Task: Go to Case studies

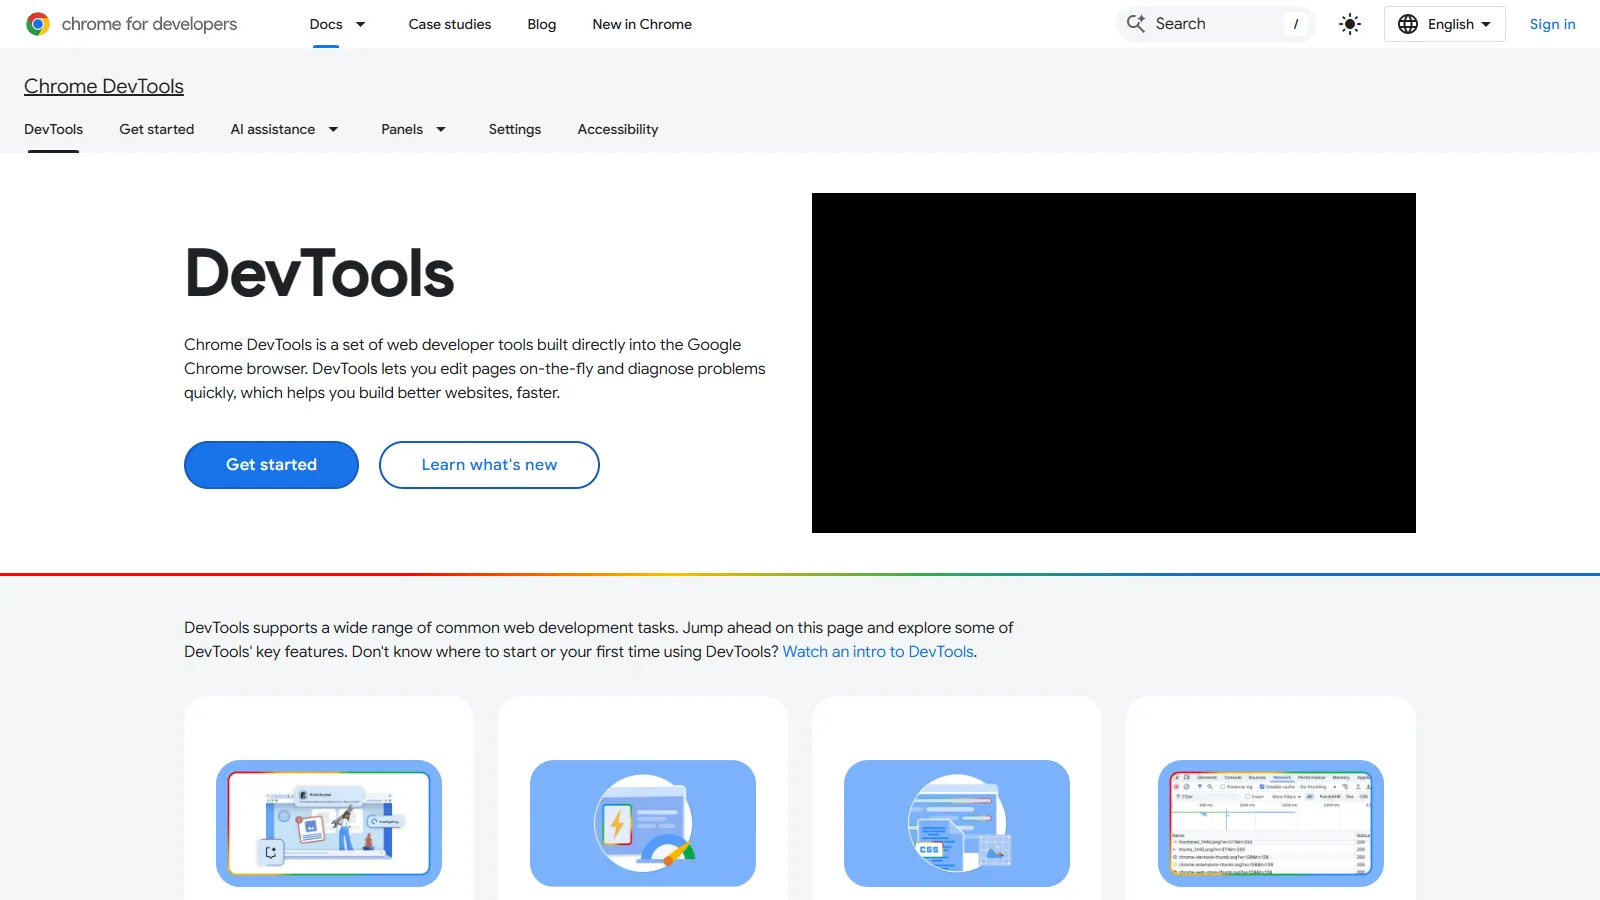Action: click(449, 24)
